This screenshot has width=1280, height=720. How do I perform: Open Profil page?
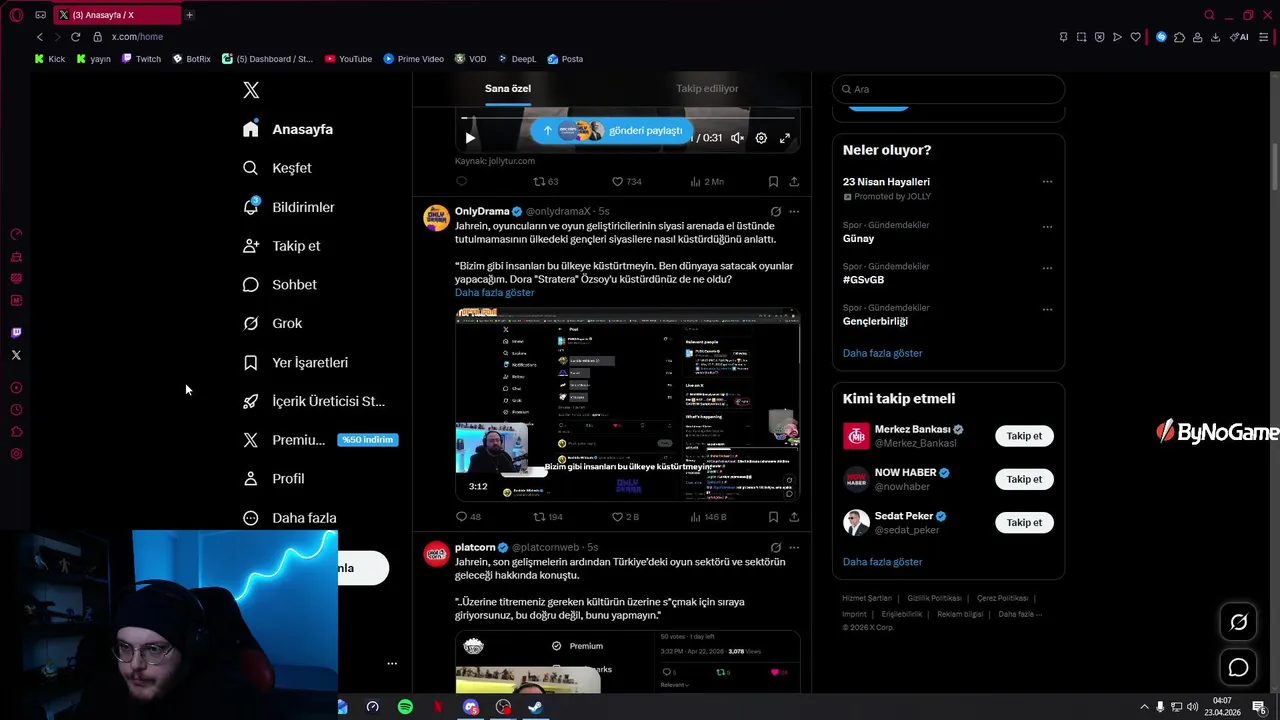273,479
